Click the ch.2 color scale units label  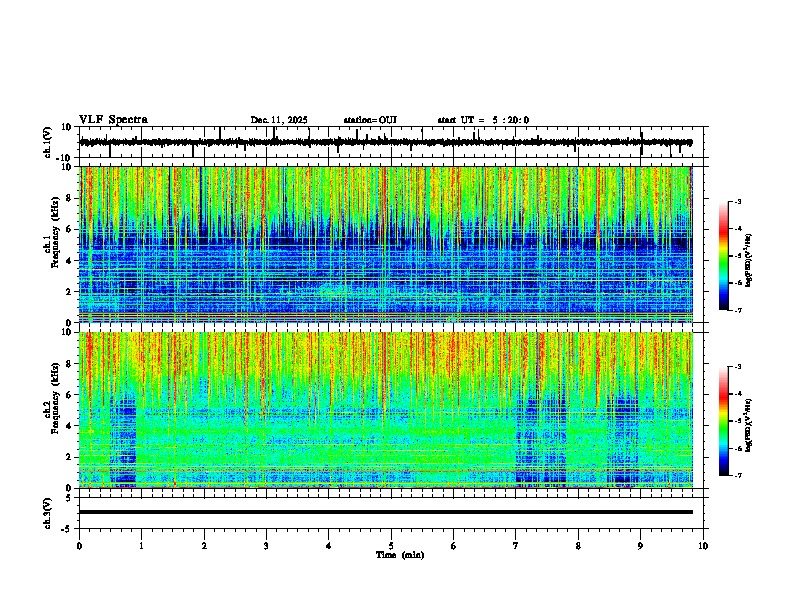[x=749, y=425]
